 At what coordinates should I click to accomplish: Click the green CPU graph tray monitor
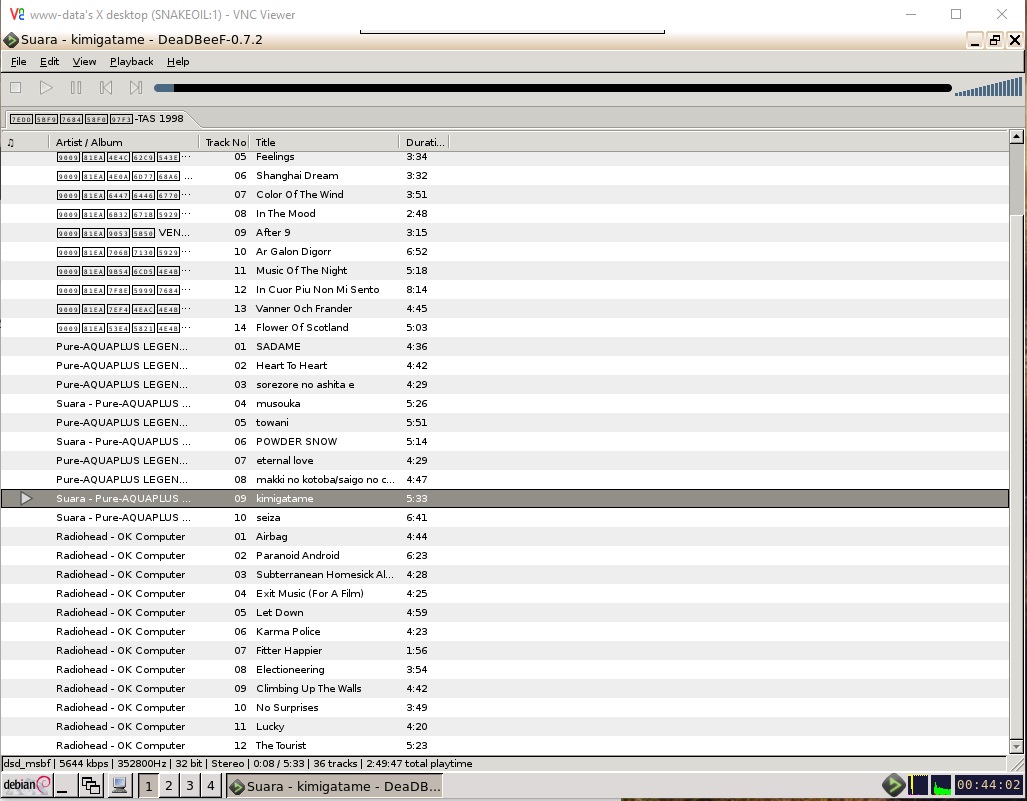pos(941,785)
